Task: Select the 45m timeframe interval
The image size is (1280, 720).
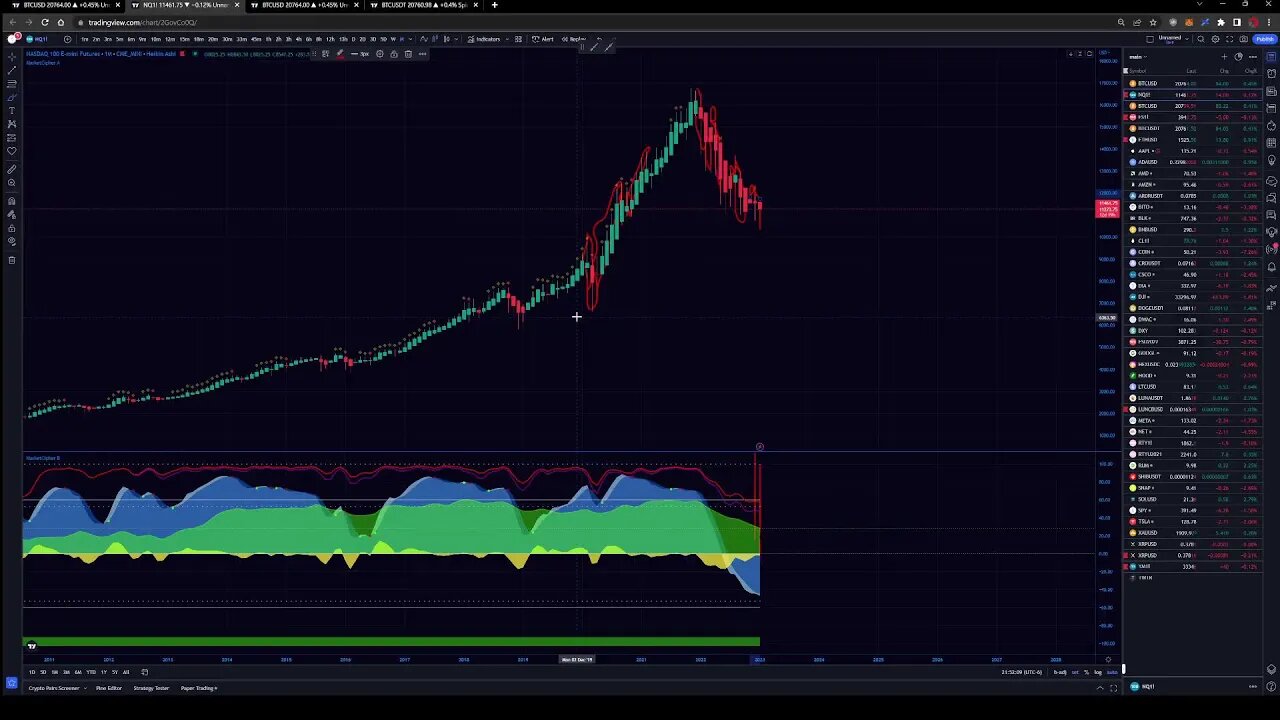Action: 256,39
